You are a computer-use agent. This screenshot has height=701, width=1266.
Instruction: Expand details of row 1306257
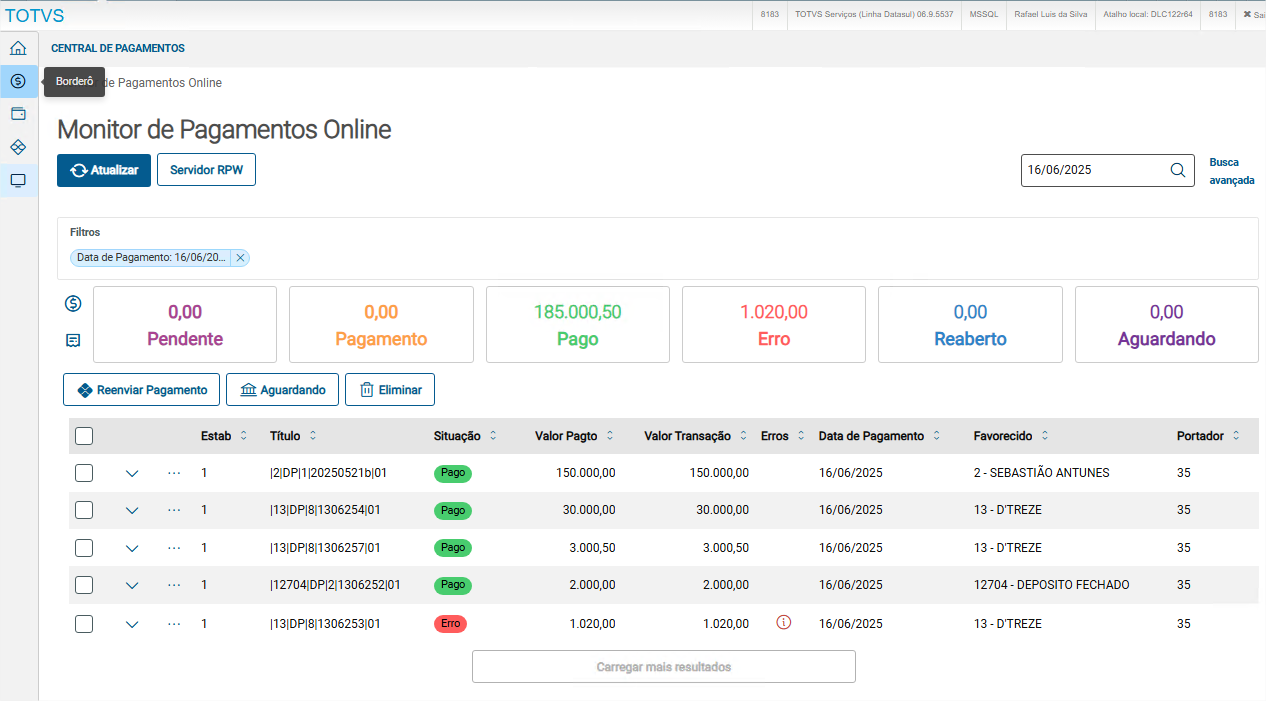tap(132, 548)
